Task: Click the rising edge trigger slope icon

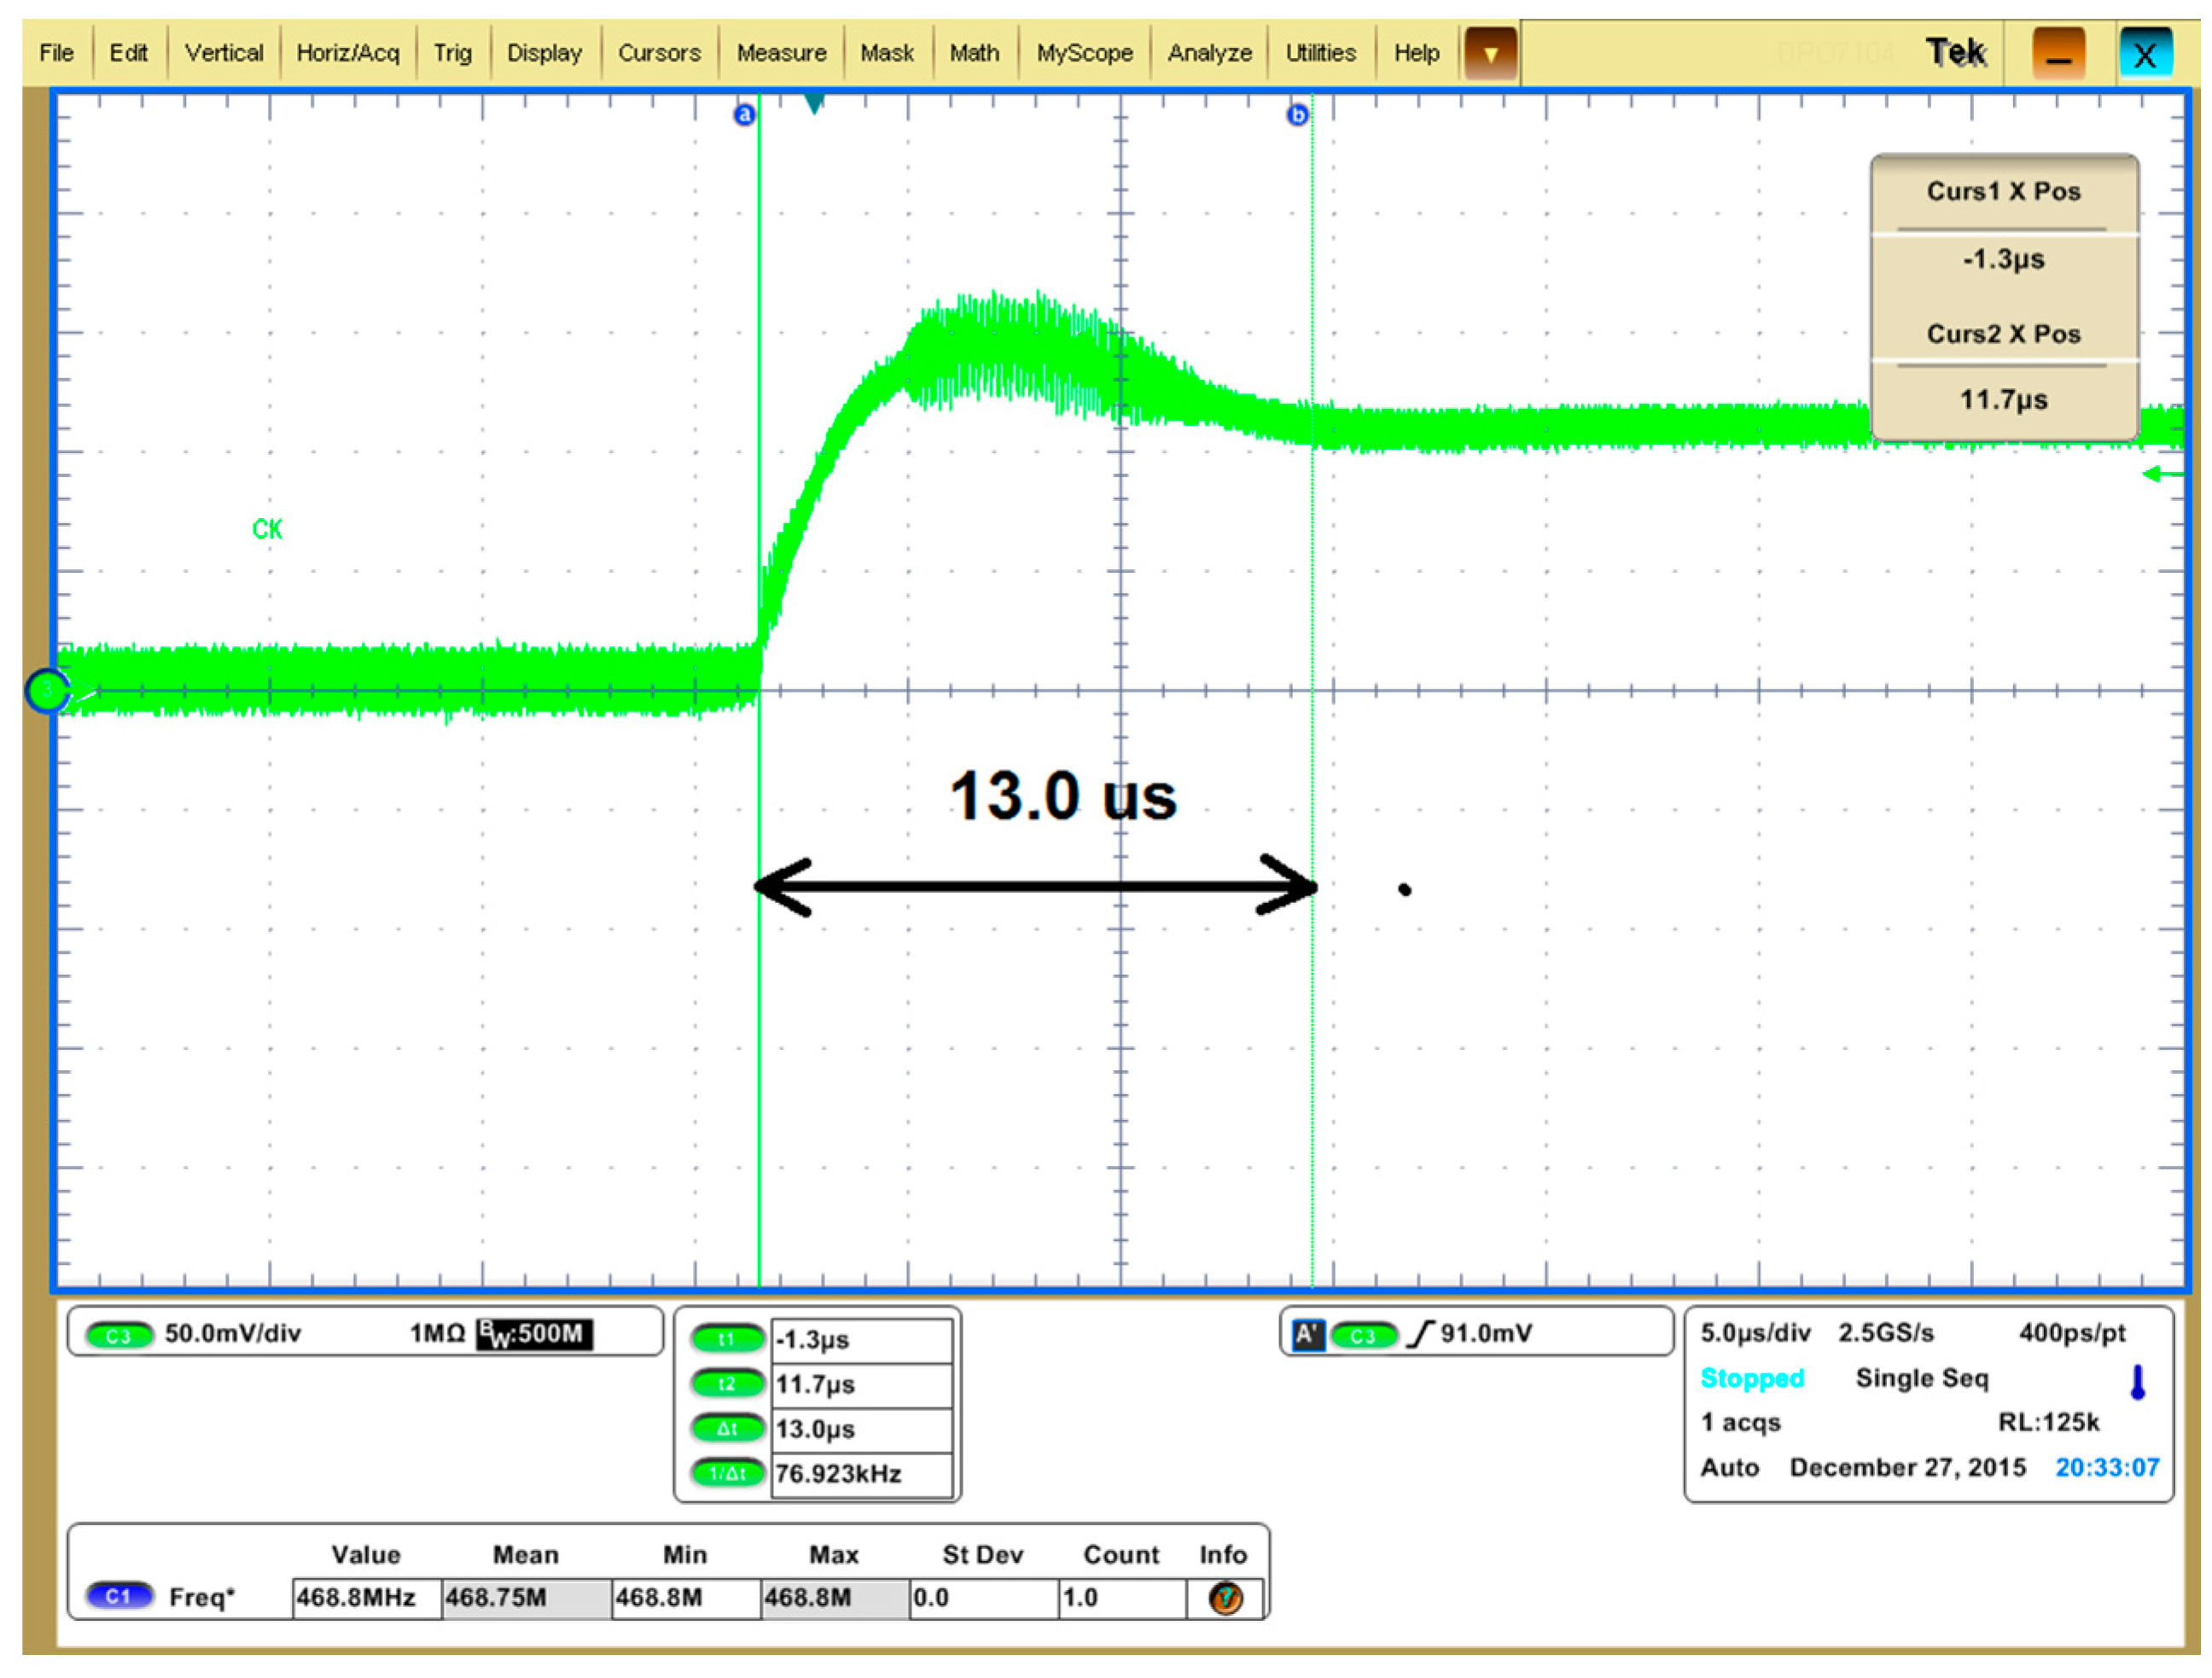Action: coord(1420,1334)
